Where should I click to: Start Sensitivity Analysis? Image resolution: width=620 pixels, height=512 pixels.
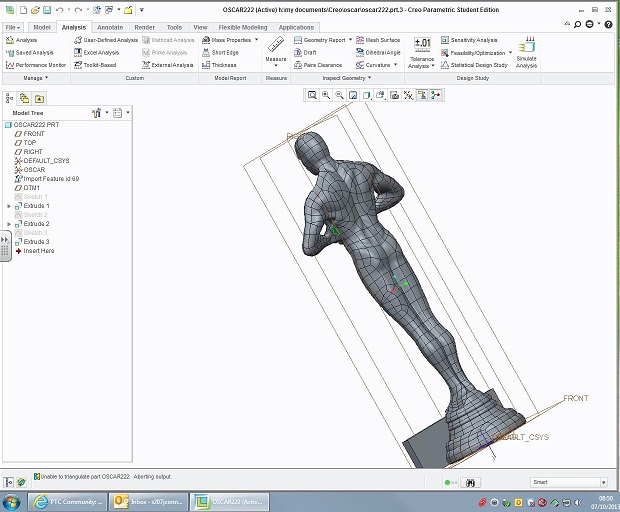point(469,40)
